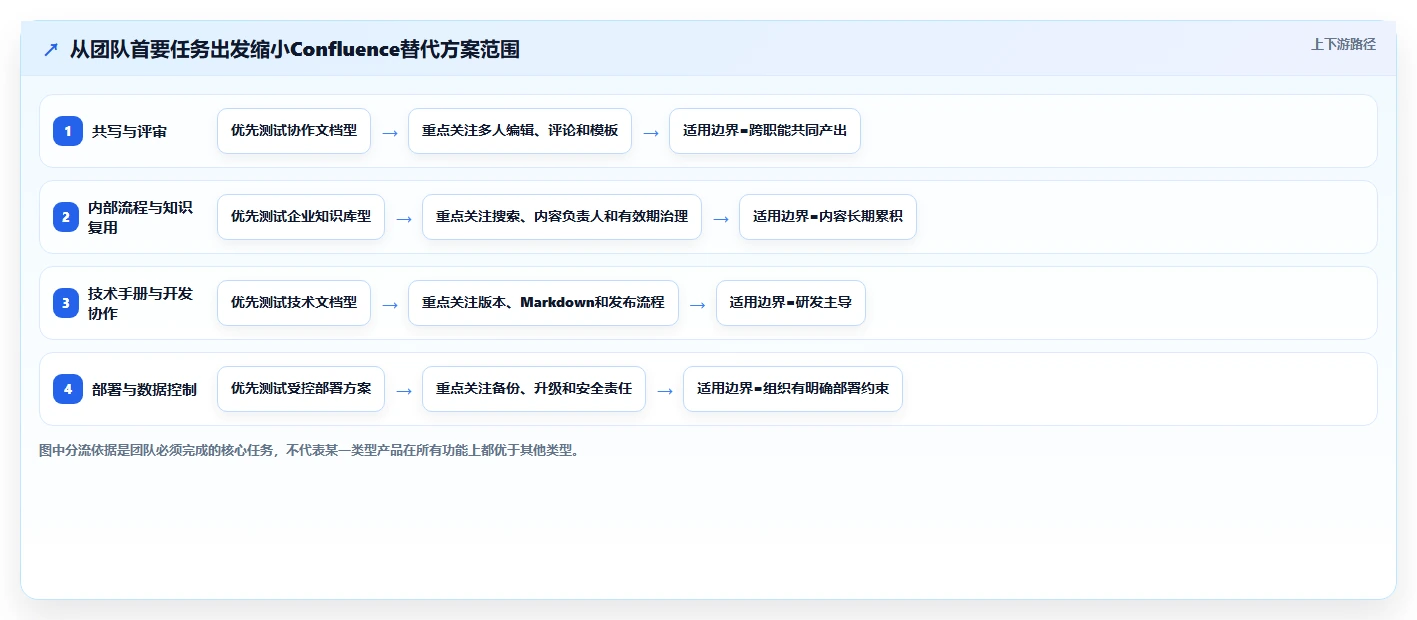Click the footnote starting 图中分流依据

pyautogui.click(x=309, y=451)
